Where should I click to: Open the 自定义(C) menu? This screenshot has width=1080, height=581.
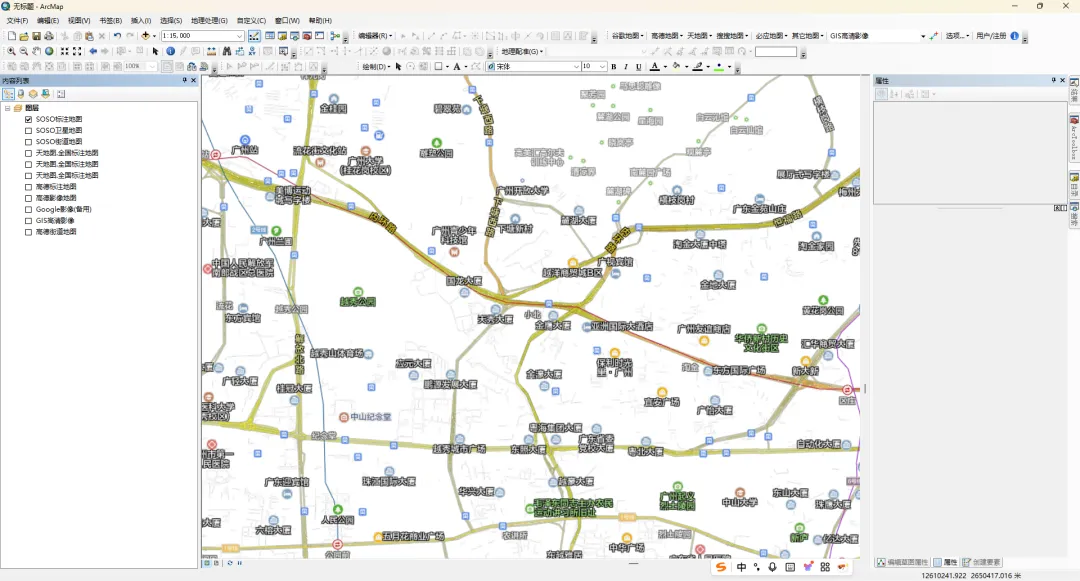click(251, 21)
